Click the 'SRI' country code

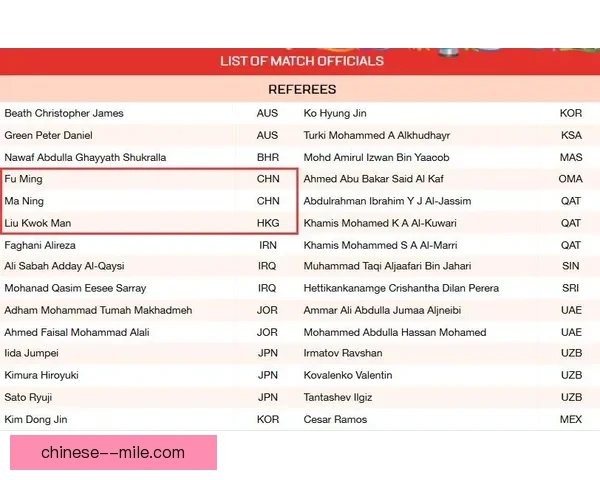[x=571, y=288]
